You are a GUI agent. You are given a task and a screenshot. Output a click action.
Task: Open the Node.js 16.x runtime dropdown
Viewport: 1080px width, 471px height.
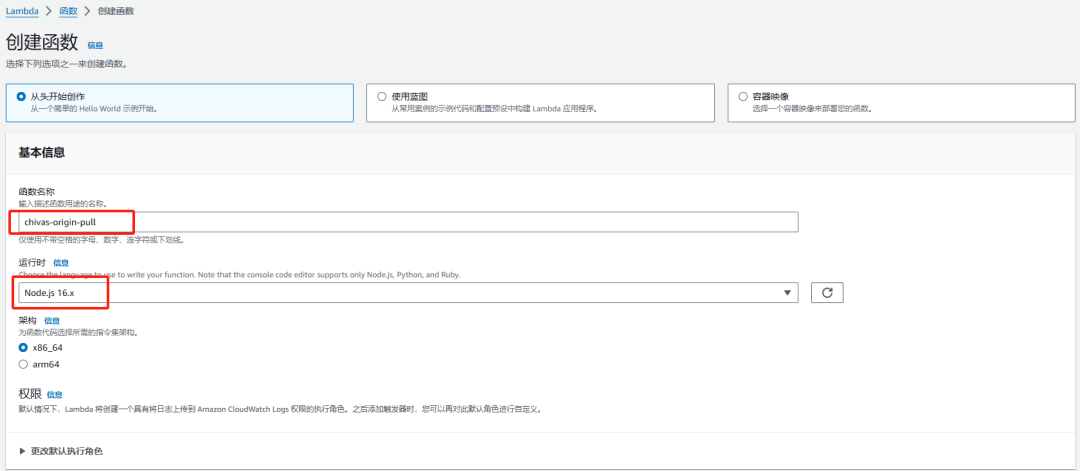click(408, 292)
